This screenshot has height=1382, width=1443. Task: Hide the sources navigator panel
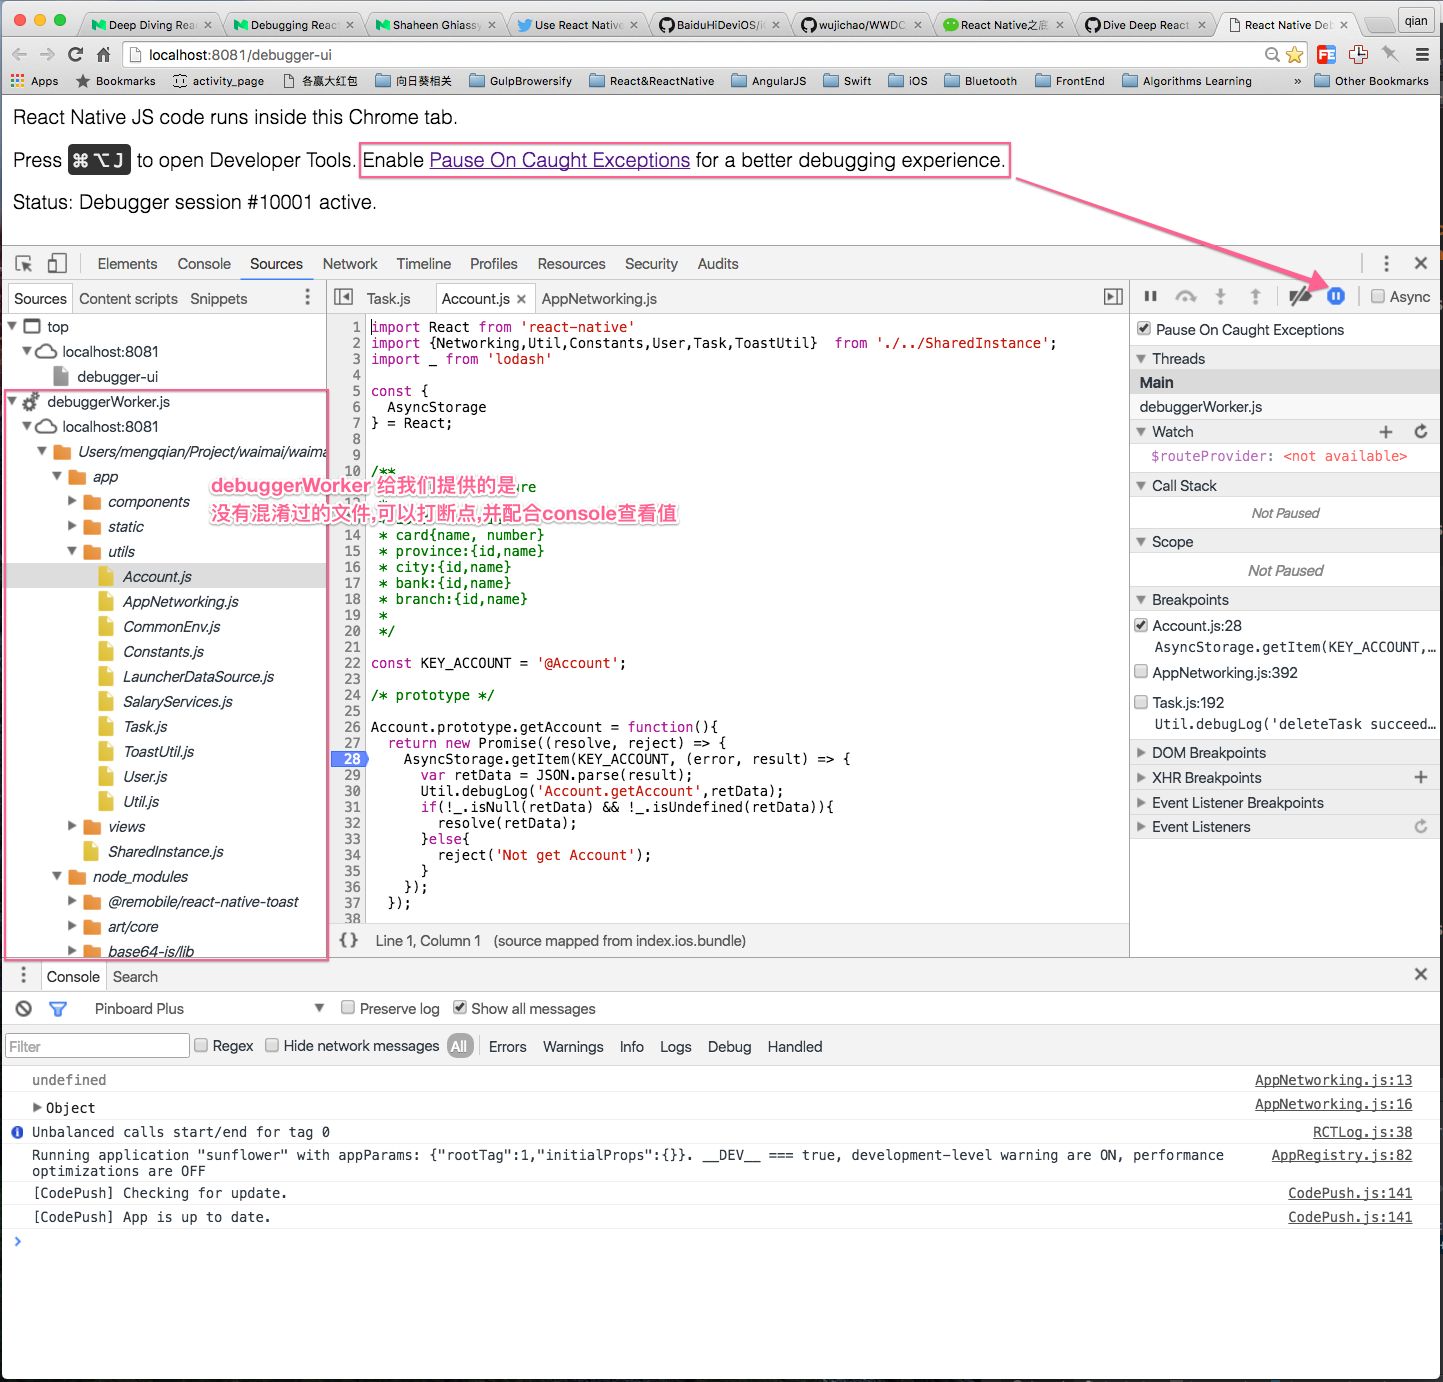click(x=344, y=297)
